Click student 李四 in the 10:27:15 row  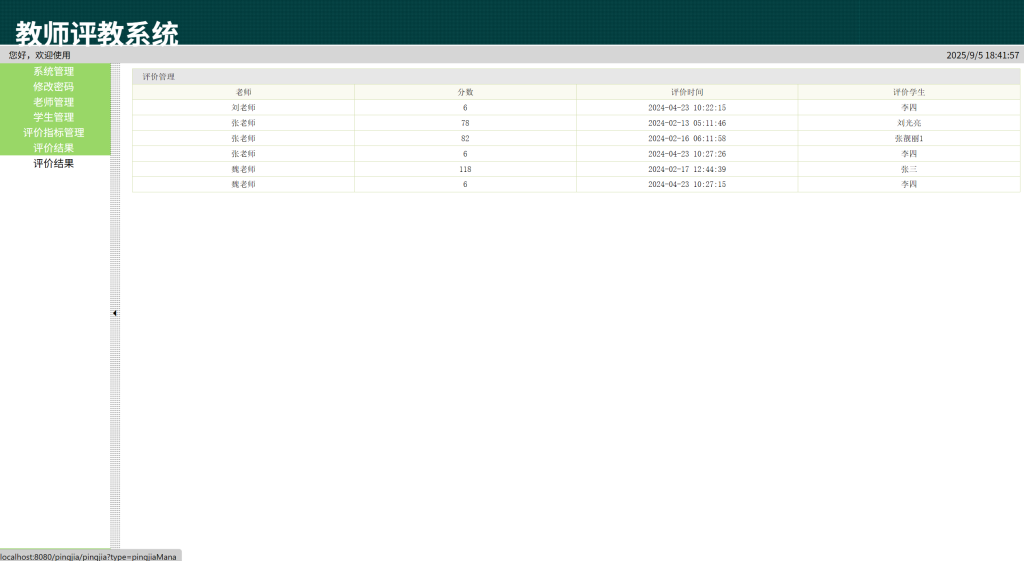[x=909, y=184]
